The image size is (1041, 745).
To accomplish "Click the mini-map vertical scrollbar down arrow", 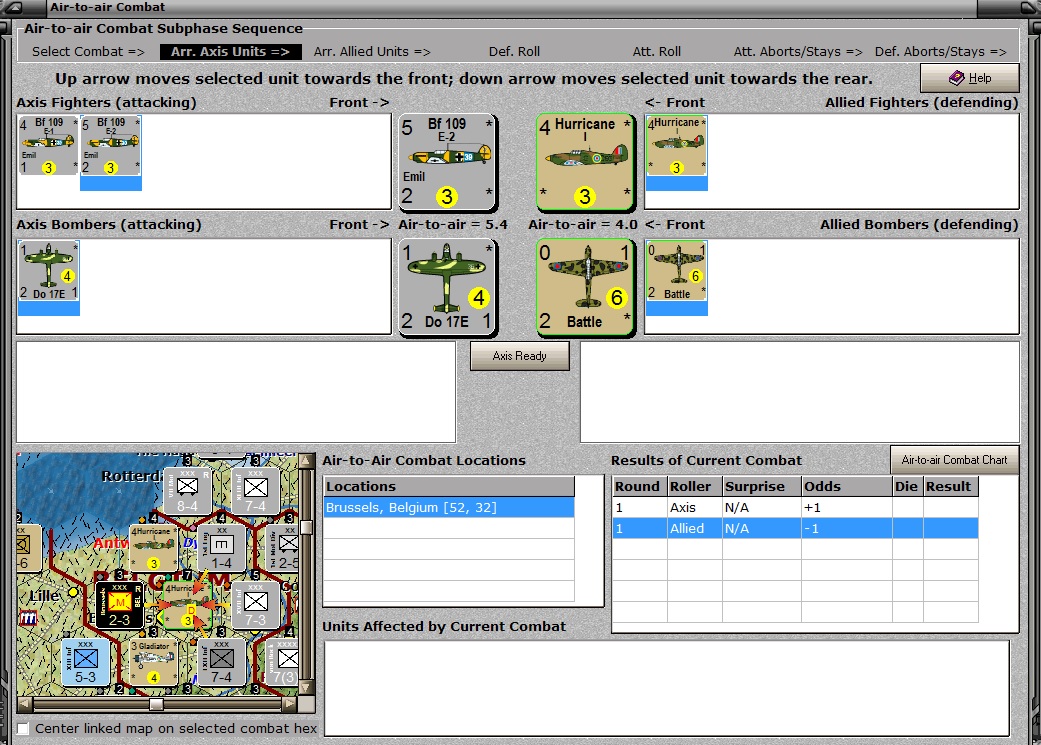I will (x=306, y=687).
